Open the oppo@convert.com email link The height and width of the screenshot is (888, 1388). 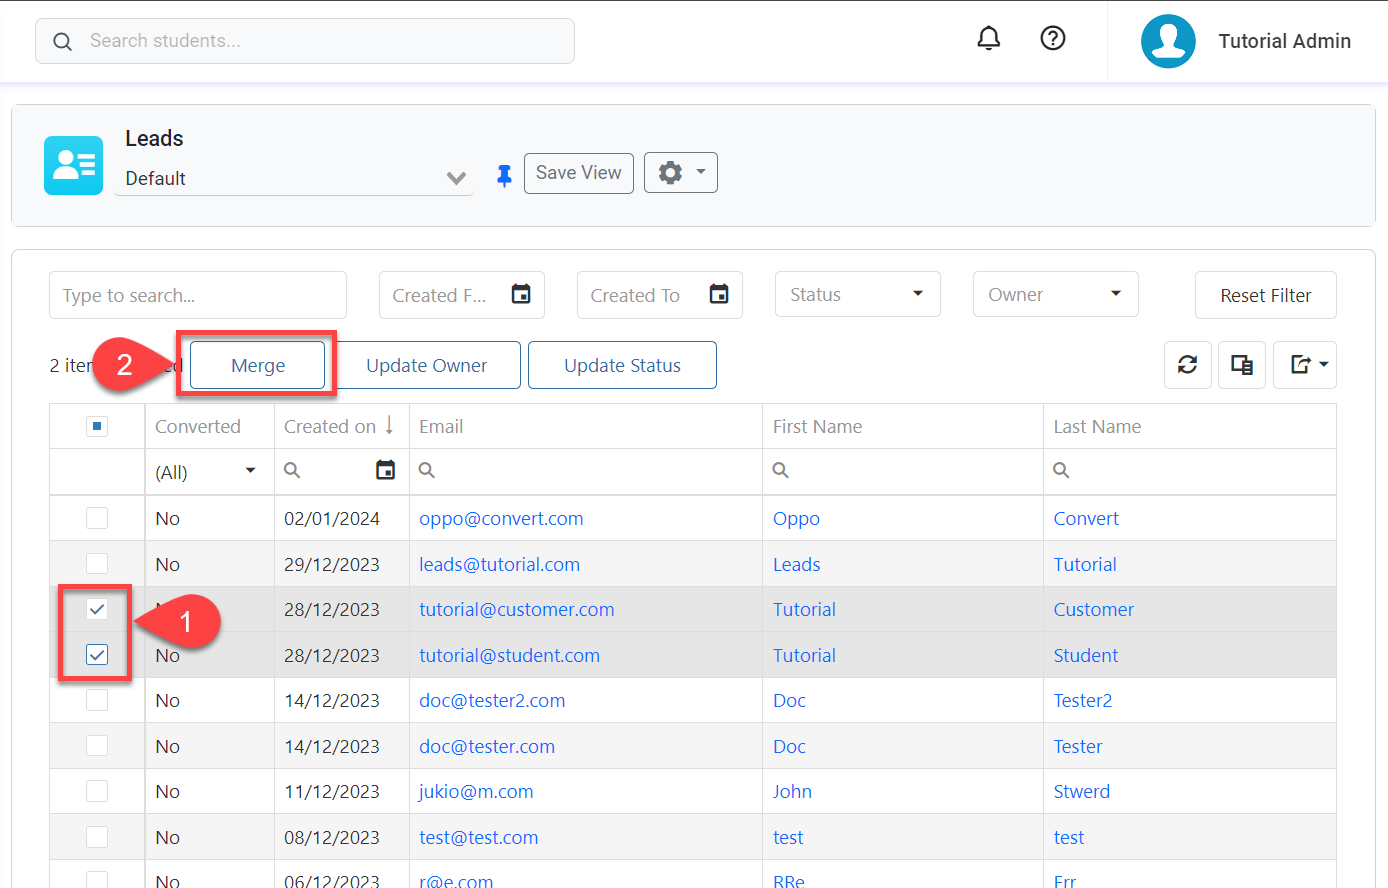click(501, 518)
